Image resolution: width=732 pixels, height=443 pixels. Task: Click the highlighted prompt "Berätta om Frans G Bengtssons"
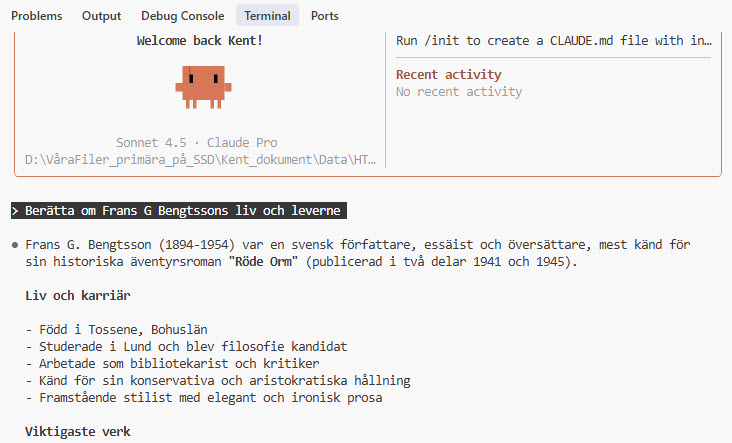[178, 211]
